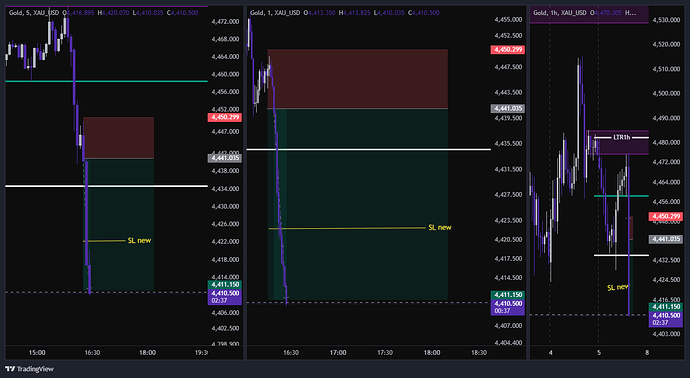This screenshot has width=690, height=378.
Task: Click the green 4,411.150 label on the 1-minute chart
Action: (x=508, y=295)
